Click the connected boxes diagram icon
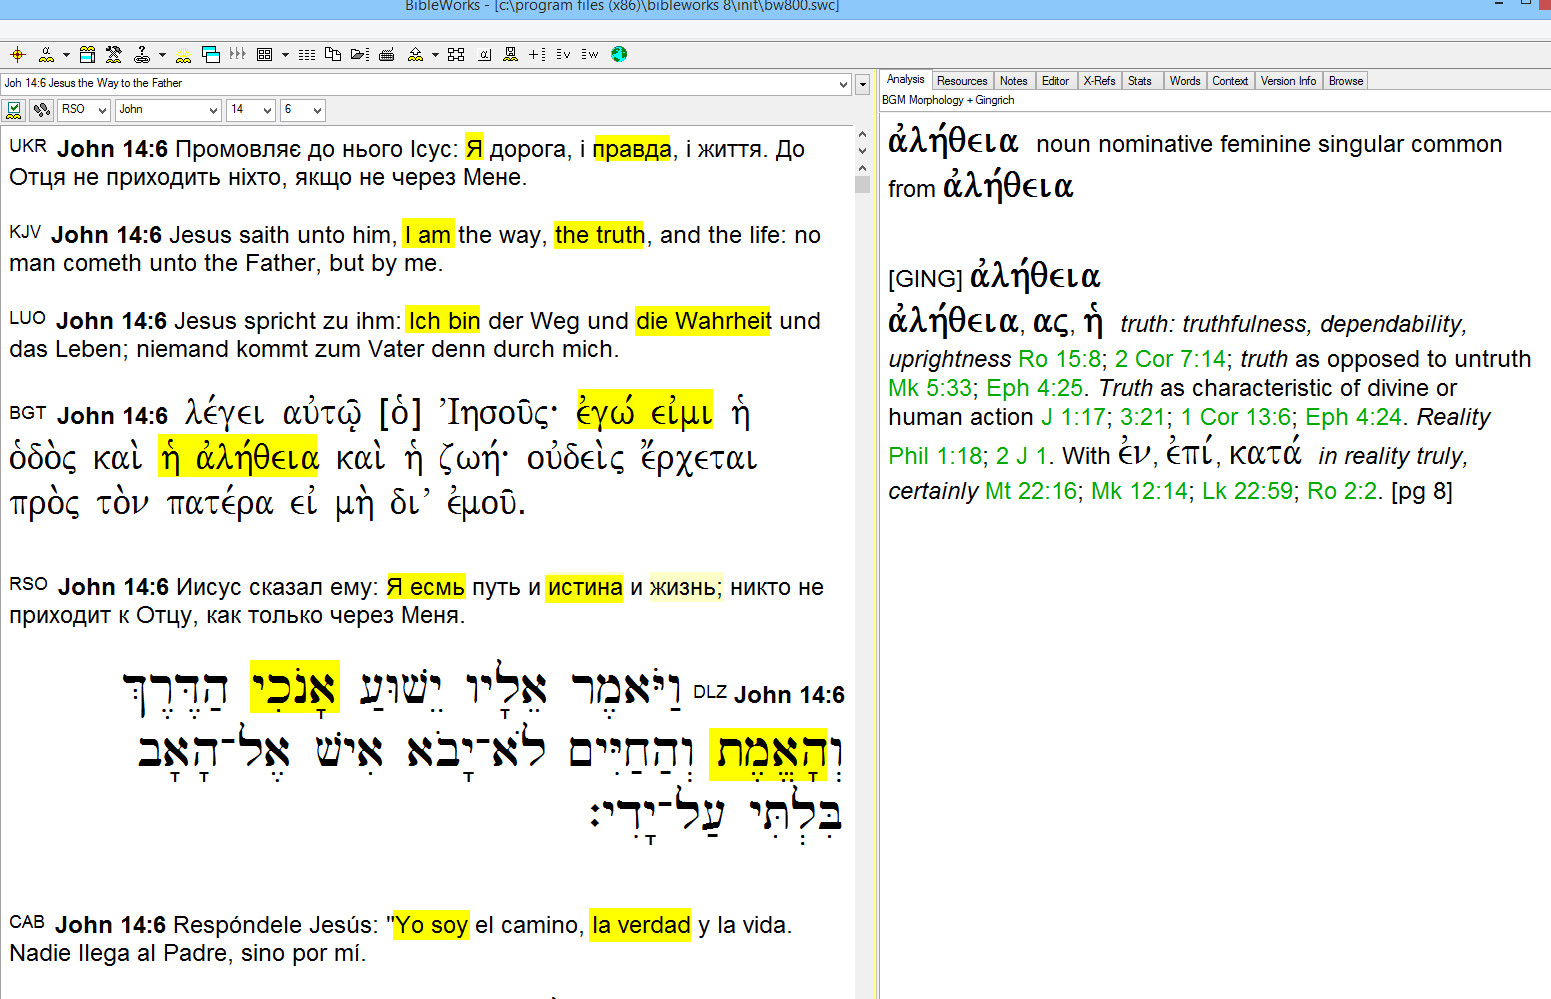The width and height of the screenshot is (1551, 999). [456, 54]
